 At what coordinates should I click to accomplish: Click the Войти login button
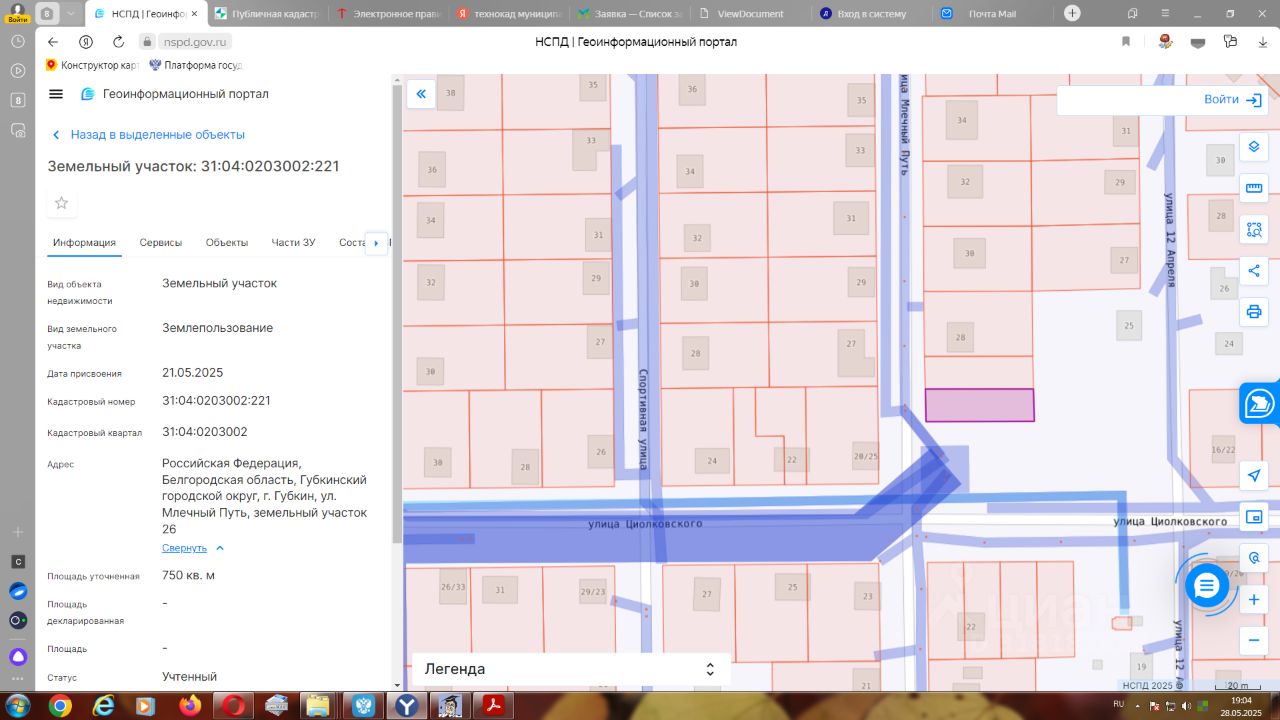point(1232,100)
